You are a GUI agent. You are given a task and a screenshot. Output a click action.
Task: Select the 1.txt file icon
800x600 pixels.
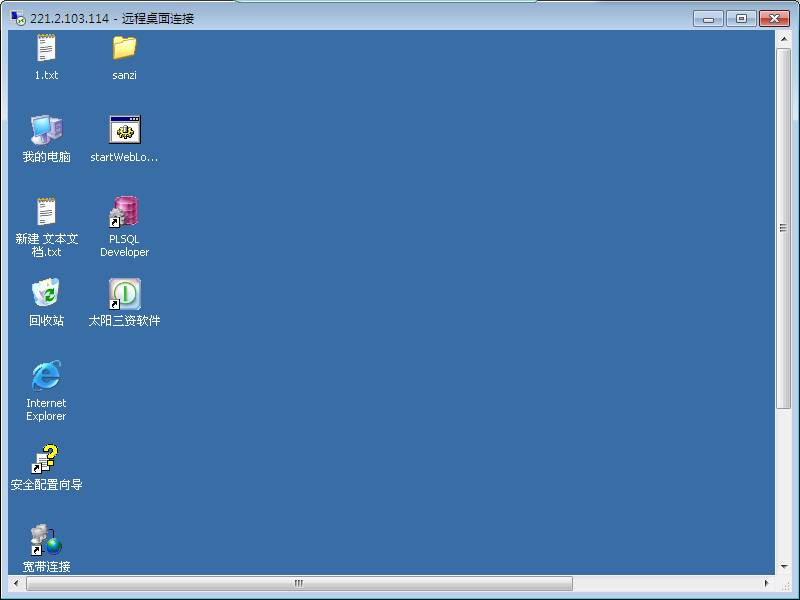pos(46,48)
